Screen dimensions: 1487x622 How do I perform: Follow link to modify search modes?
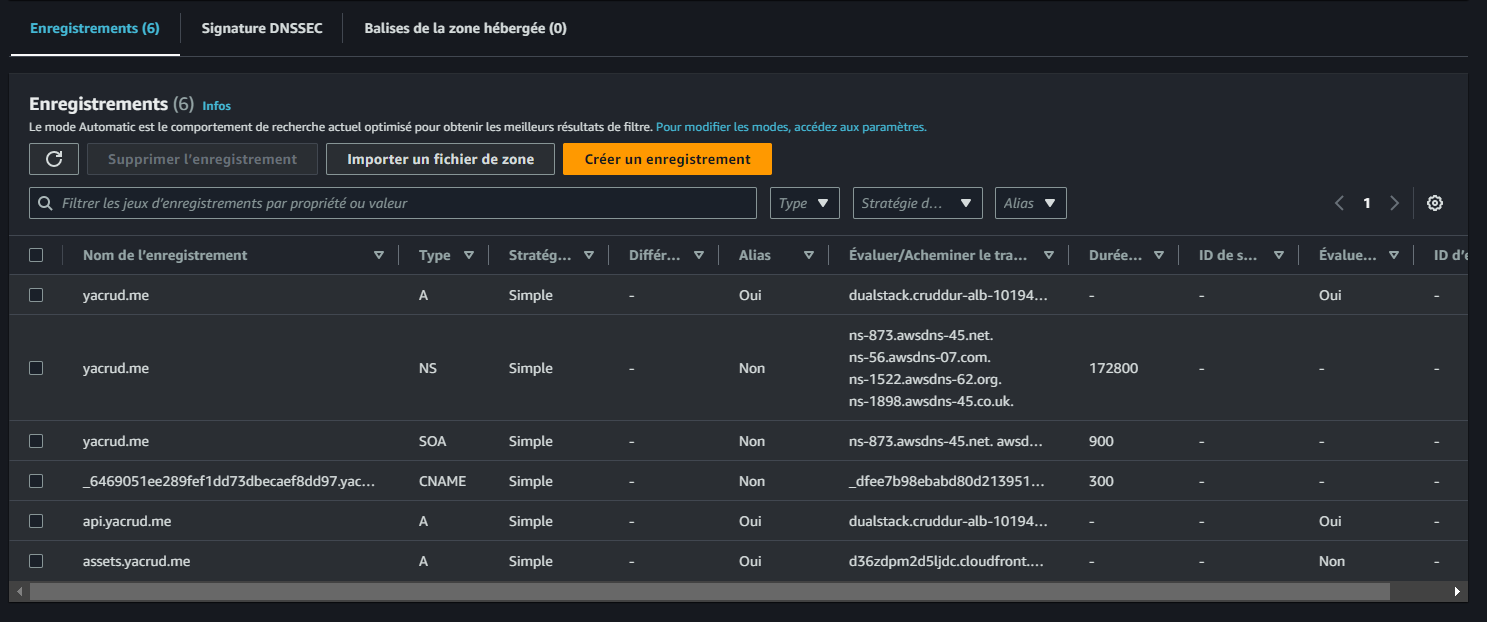pos(791,127)
